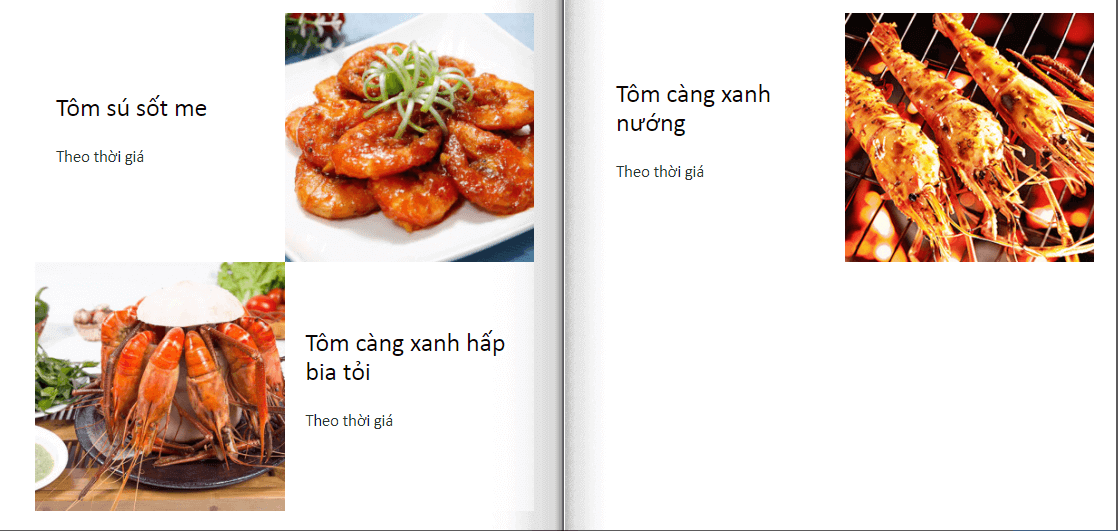Image resolution: width=1118 pixels, height=531 pixels.
Task: Click the book spine between the two pages
Action: [x=563, y=265]
